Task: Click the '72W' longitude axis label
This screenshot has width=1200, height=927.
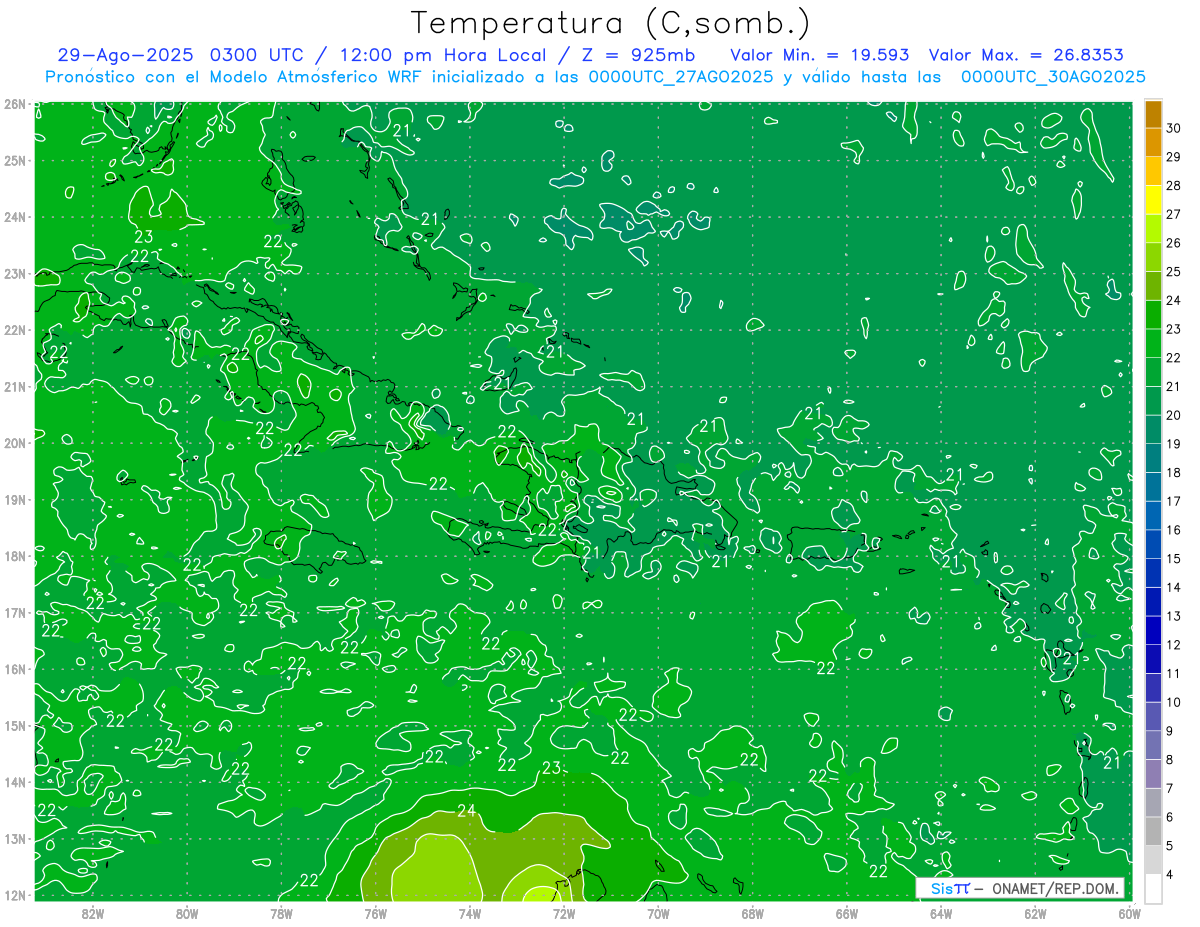Action: 564,913
